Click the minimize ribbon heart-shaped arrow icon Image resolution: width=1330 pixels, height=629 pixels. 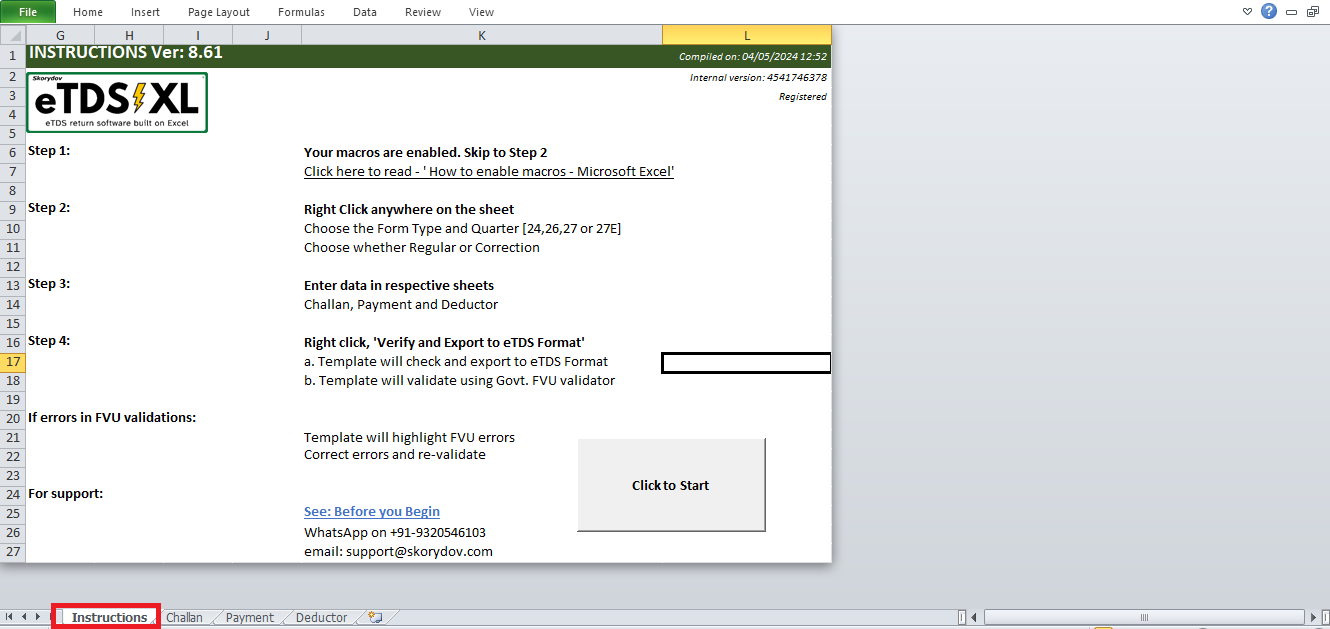tap(1247, 12)
